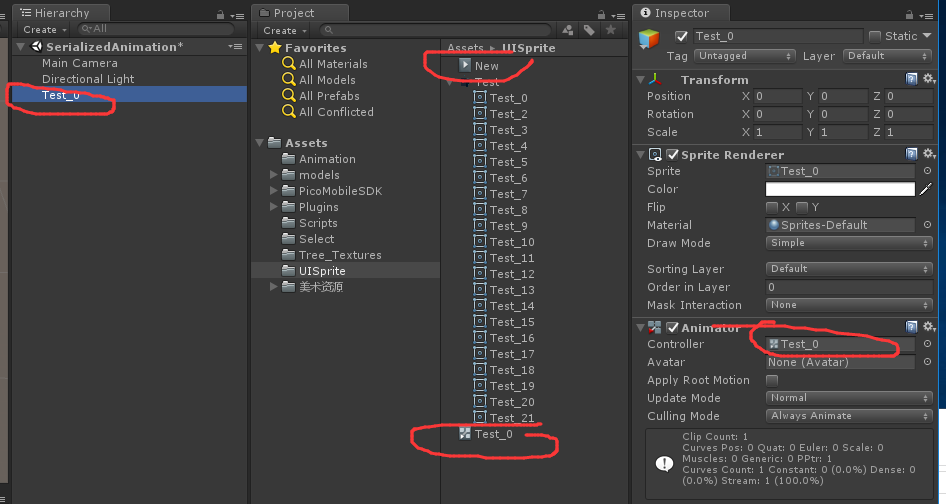Open the Hierarchy Create menu
The image size is (946, 504).
click(44, 30)
